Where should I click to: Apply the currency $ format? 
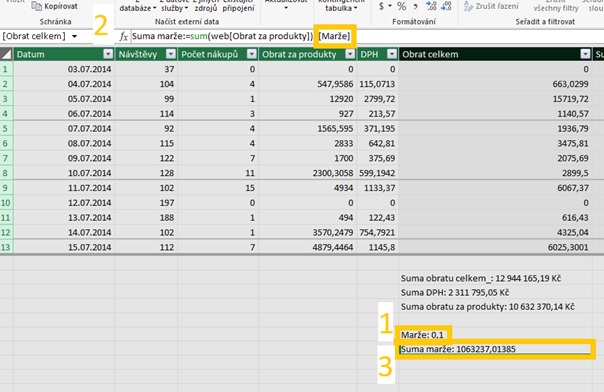click(x=381, y=6)
